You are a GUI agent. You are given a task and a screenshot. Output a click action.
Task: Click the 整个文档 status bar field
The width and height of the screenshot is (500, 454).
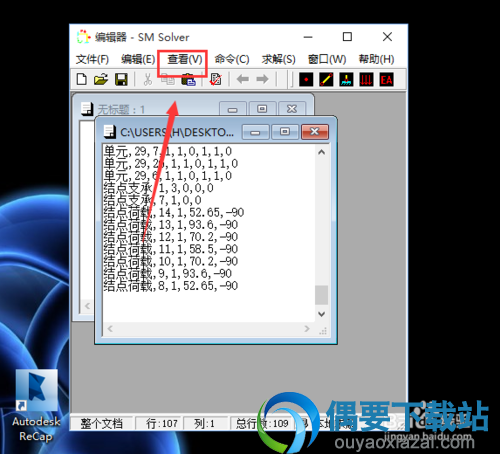pyautogui.click(x=102, y=423)
